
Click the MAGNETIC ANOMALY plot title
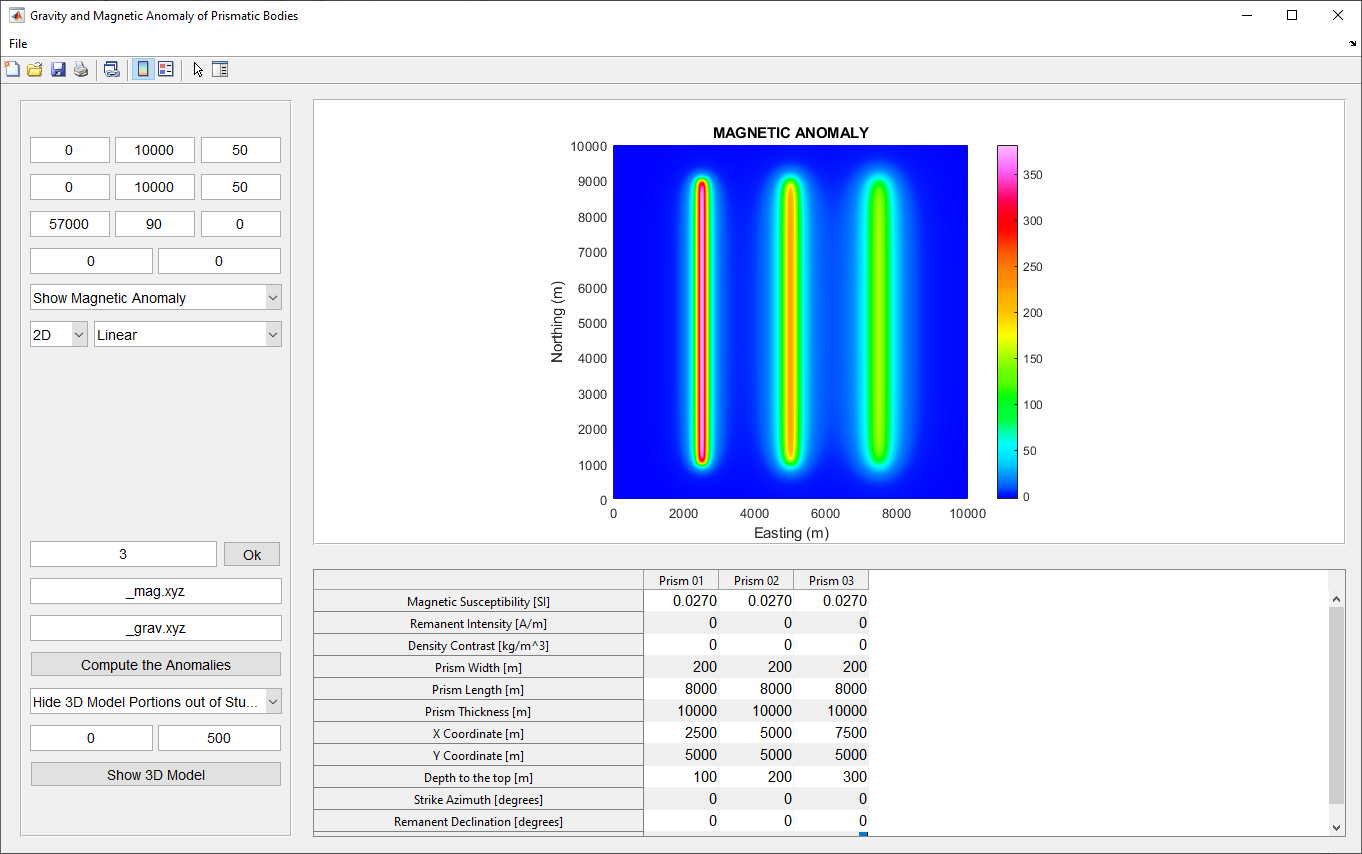(x=790, y=132)
